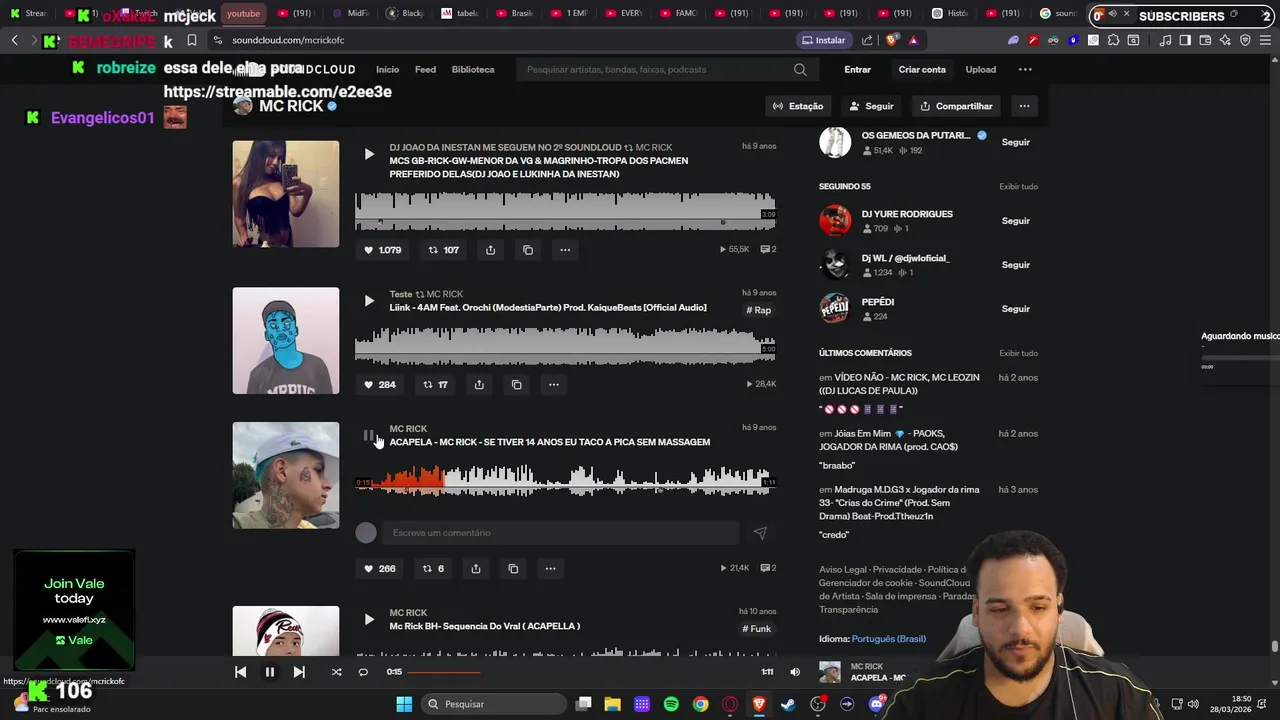1280x720 pixels.
Task: Click the search magnifier icon in SoundCloud
Action: pyautogui.click(x=800, y=70)
